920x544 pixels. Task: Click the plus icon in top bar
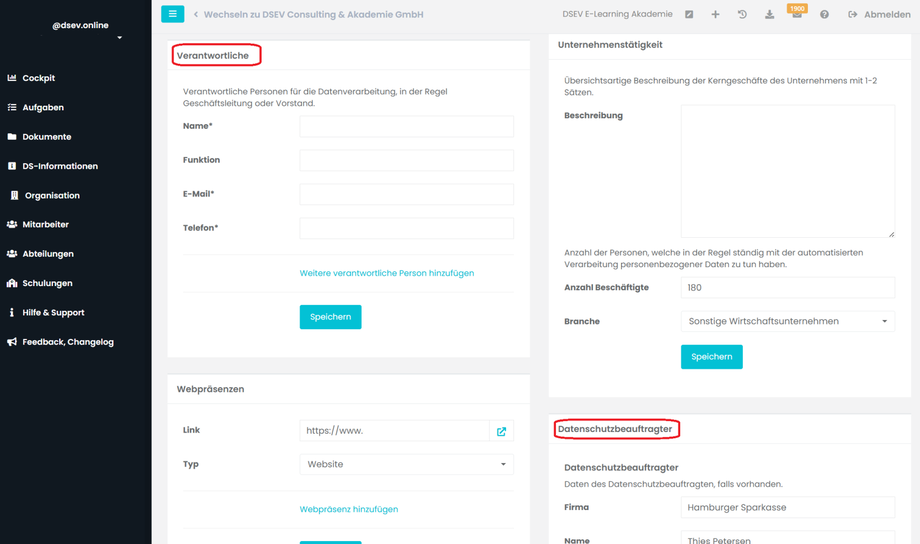pyautogui.click(x=715, y=15)
